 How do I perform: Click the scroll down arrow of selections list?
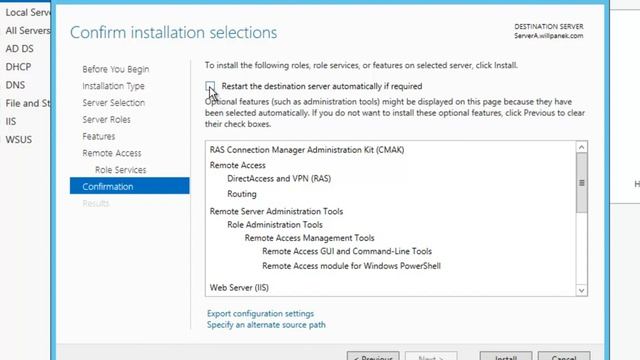coord(582,291)
